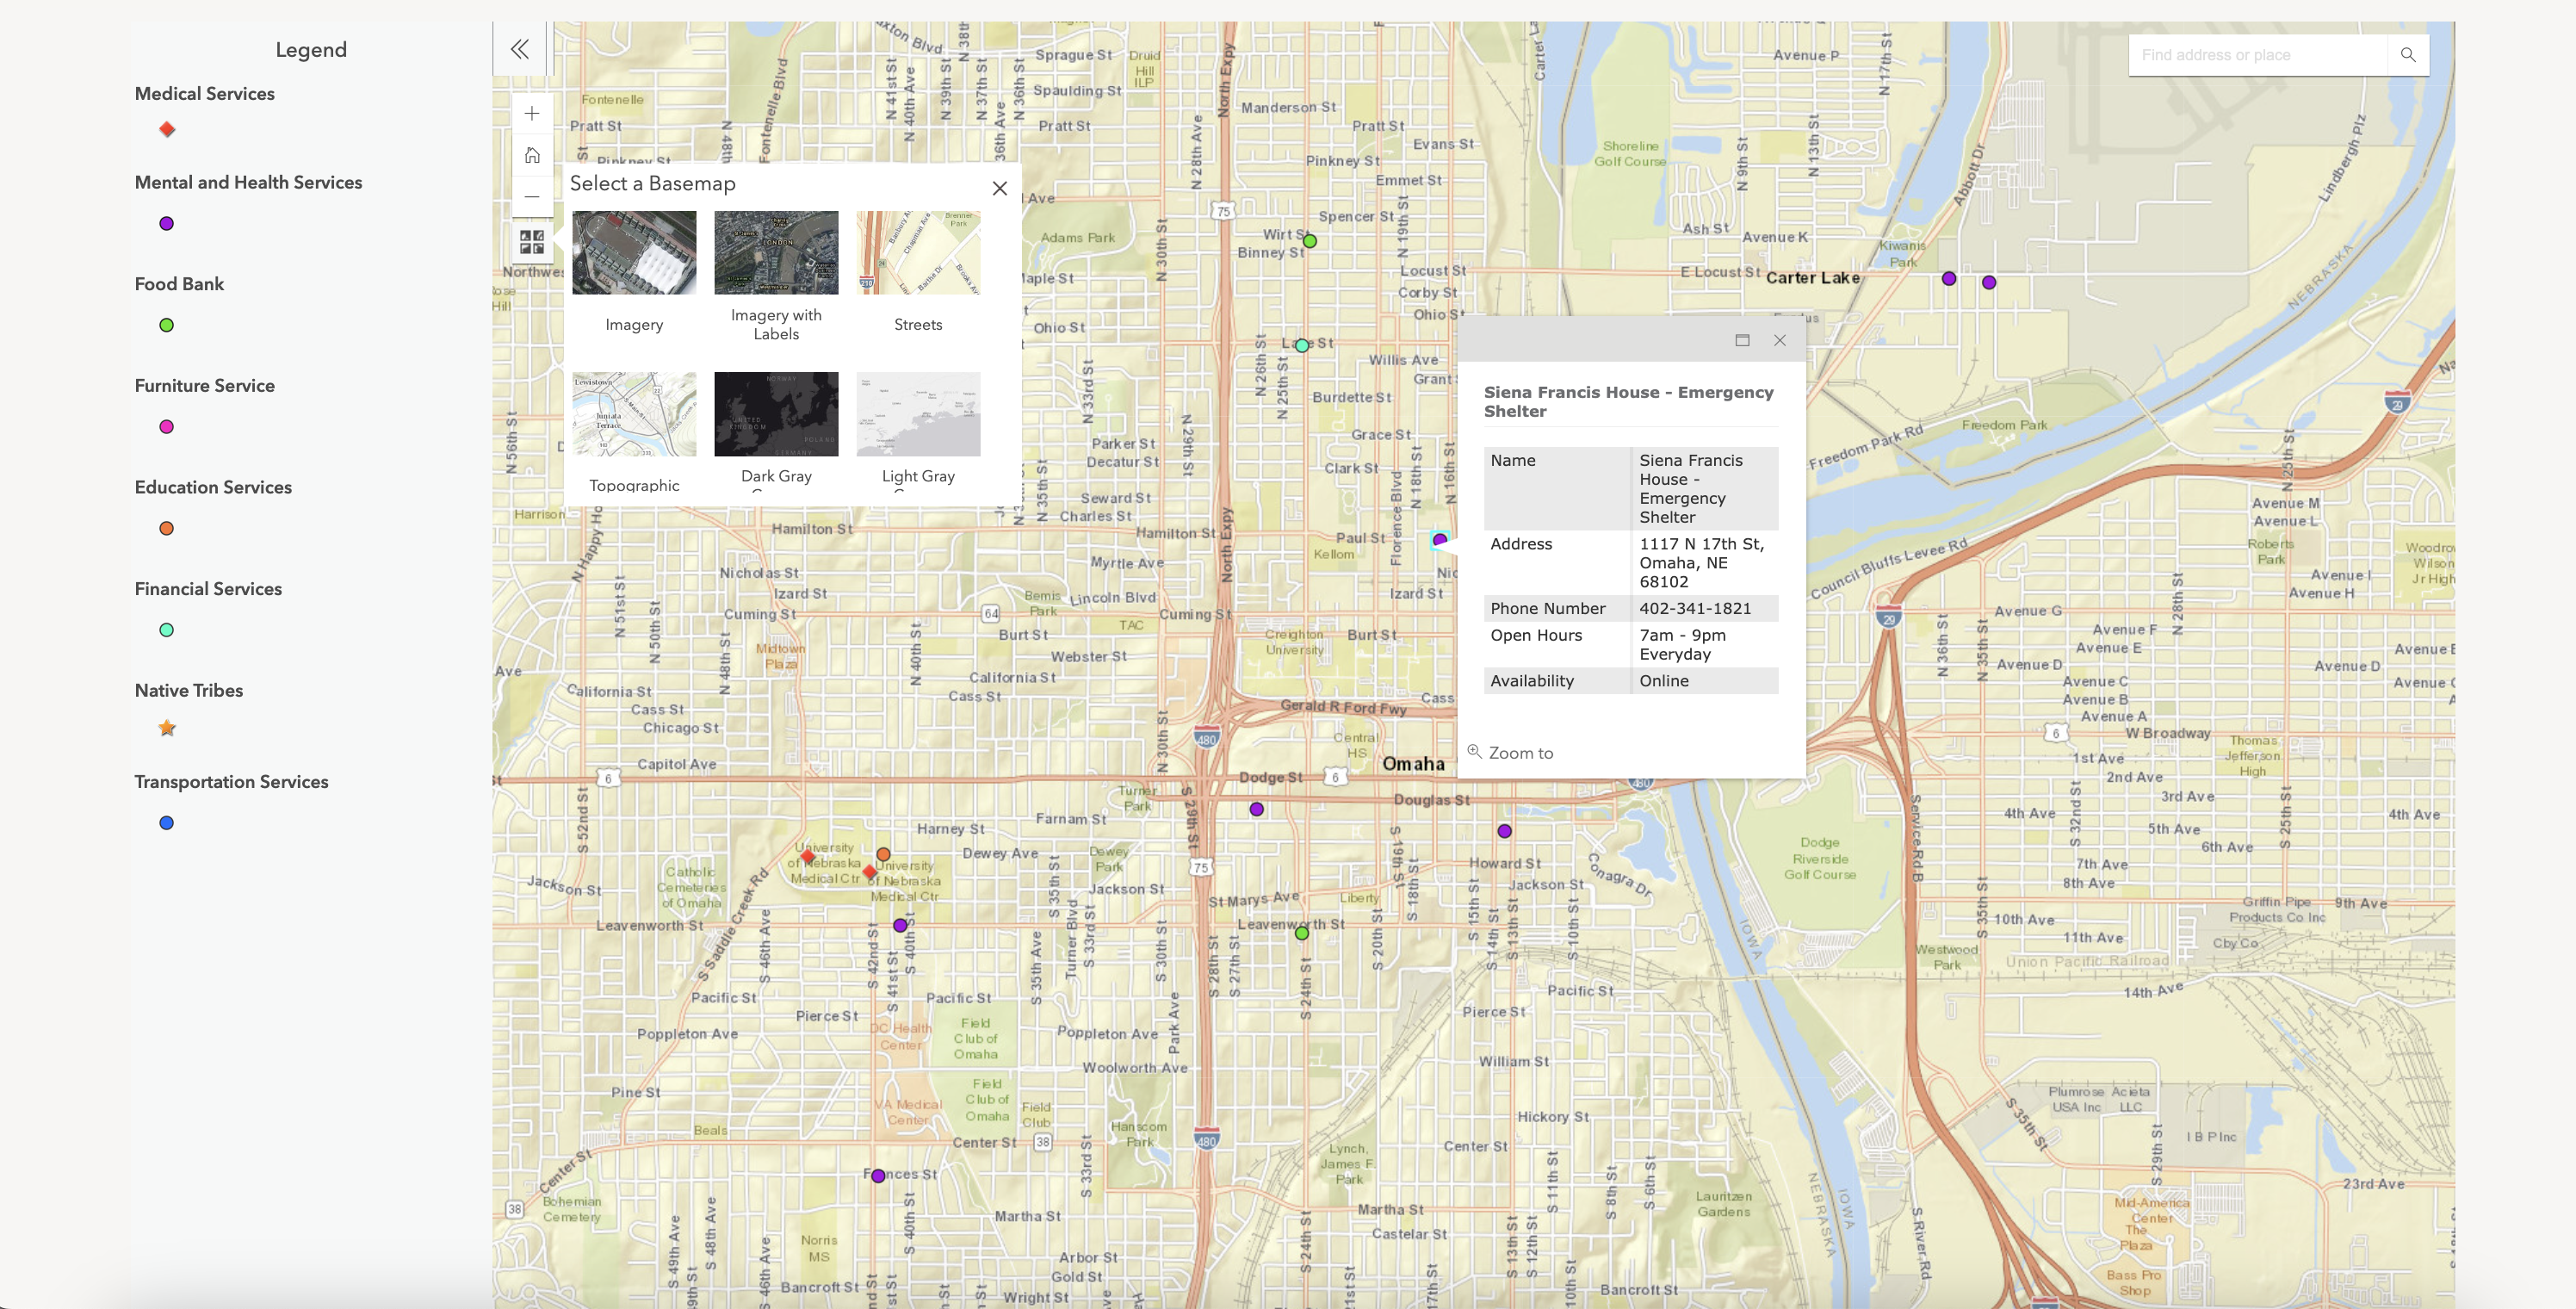Select right purple marker near Carter Lake
The height and width of the screenshot is (1309, 2576).
pyautogui.click(x=1989, y=283)
